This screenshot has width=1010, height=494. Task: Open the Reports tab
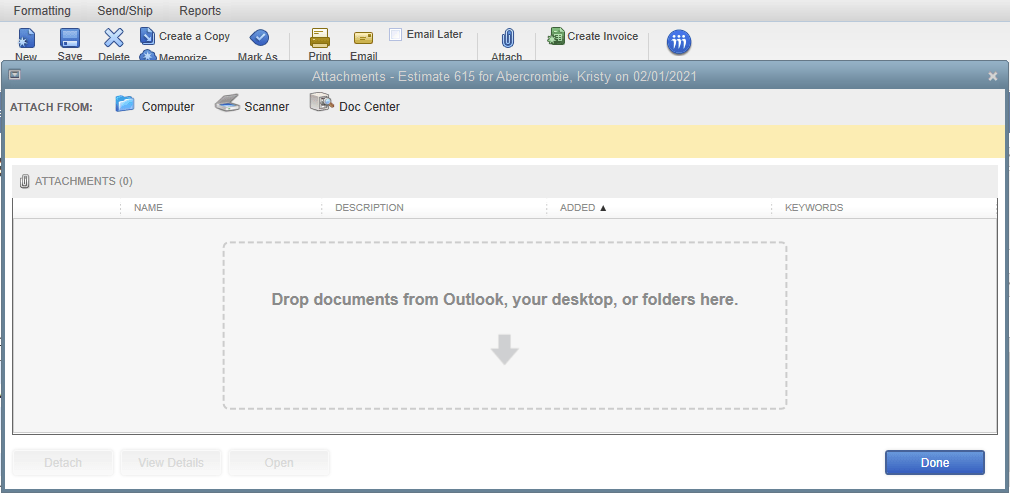(200, 11)
